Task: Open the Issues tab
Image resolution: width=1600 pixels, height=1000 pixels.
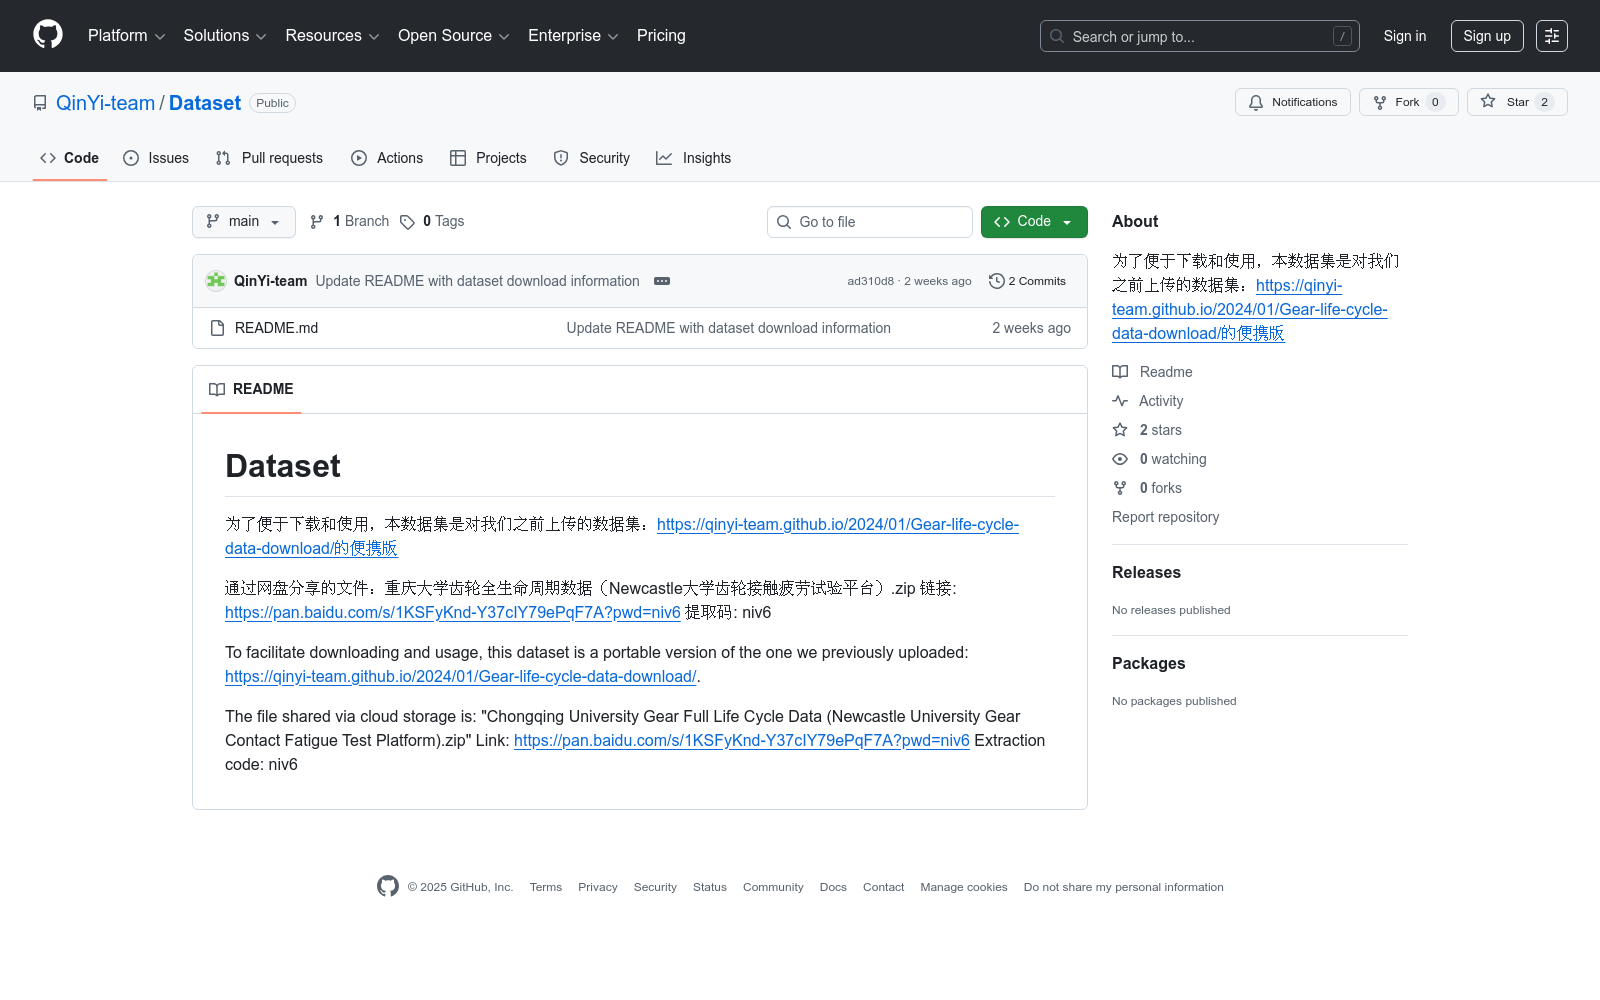Action: coord(156,158)
